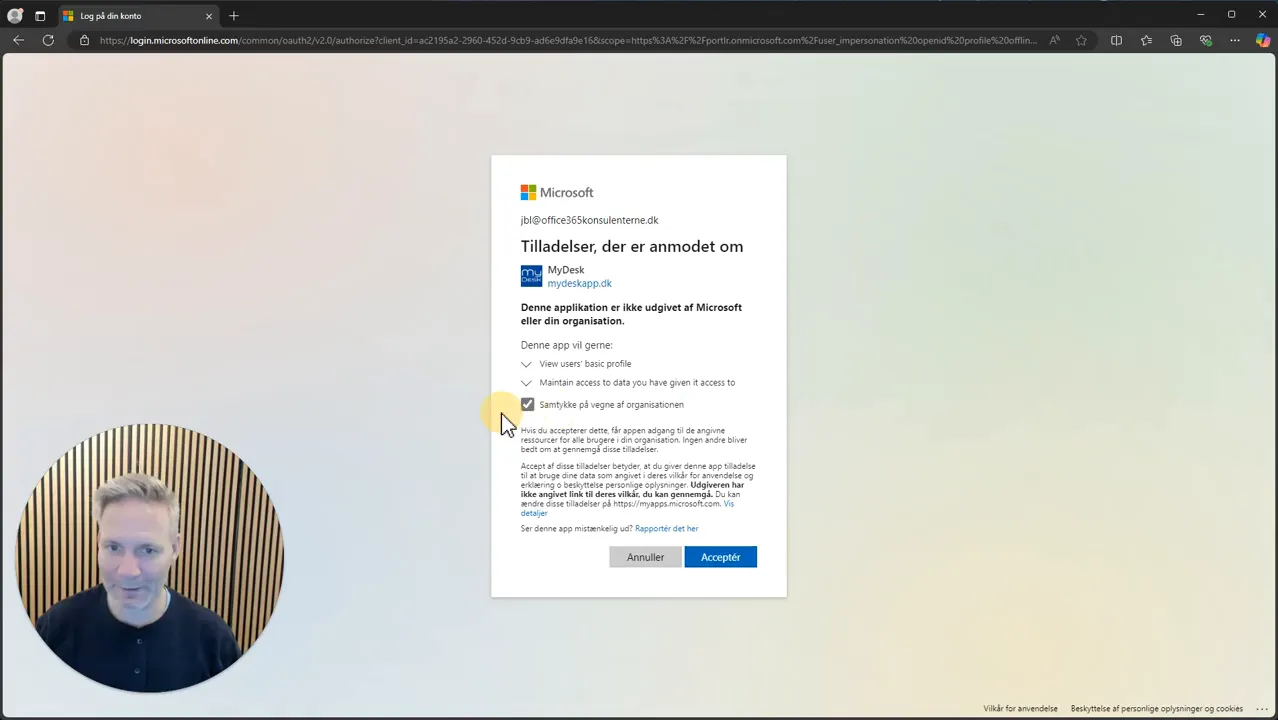The width and height of the screenshot is (1278, 720).
Task: View site information lock icon
Action: point(84,40)
